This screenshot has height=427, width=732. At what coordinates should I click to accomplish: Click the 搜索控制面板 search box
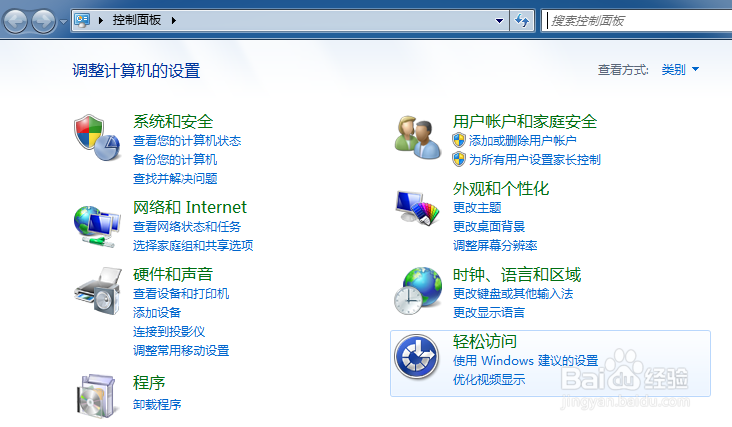tap(637, 21)
